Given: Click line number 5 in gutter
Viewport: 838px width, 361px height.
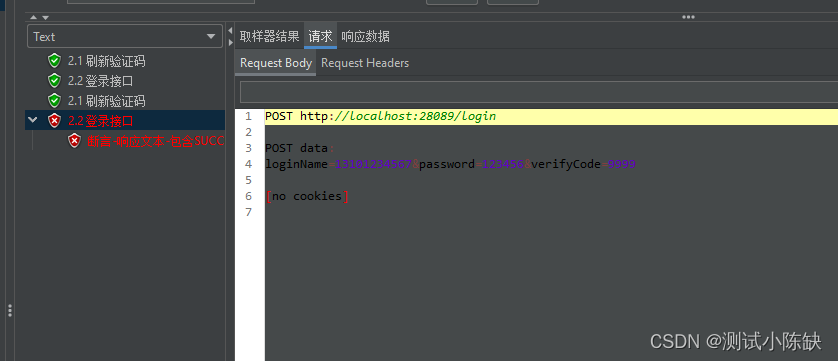Looking at the screenshot, I should click(248, 180).
